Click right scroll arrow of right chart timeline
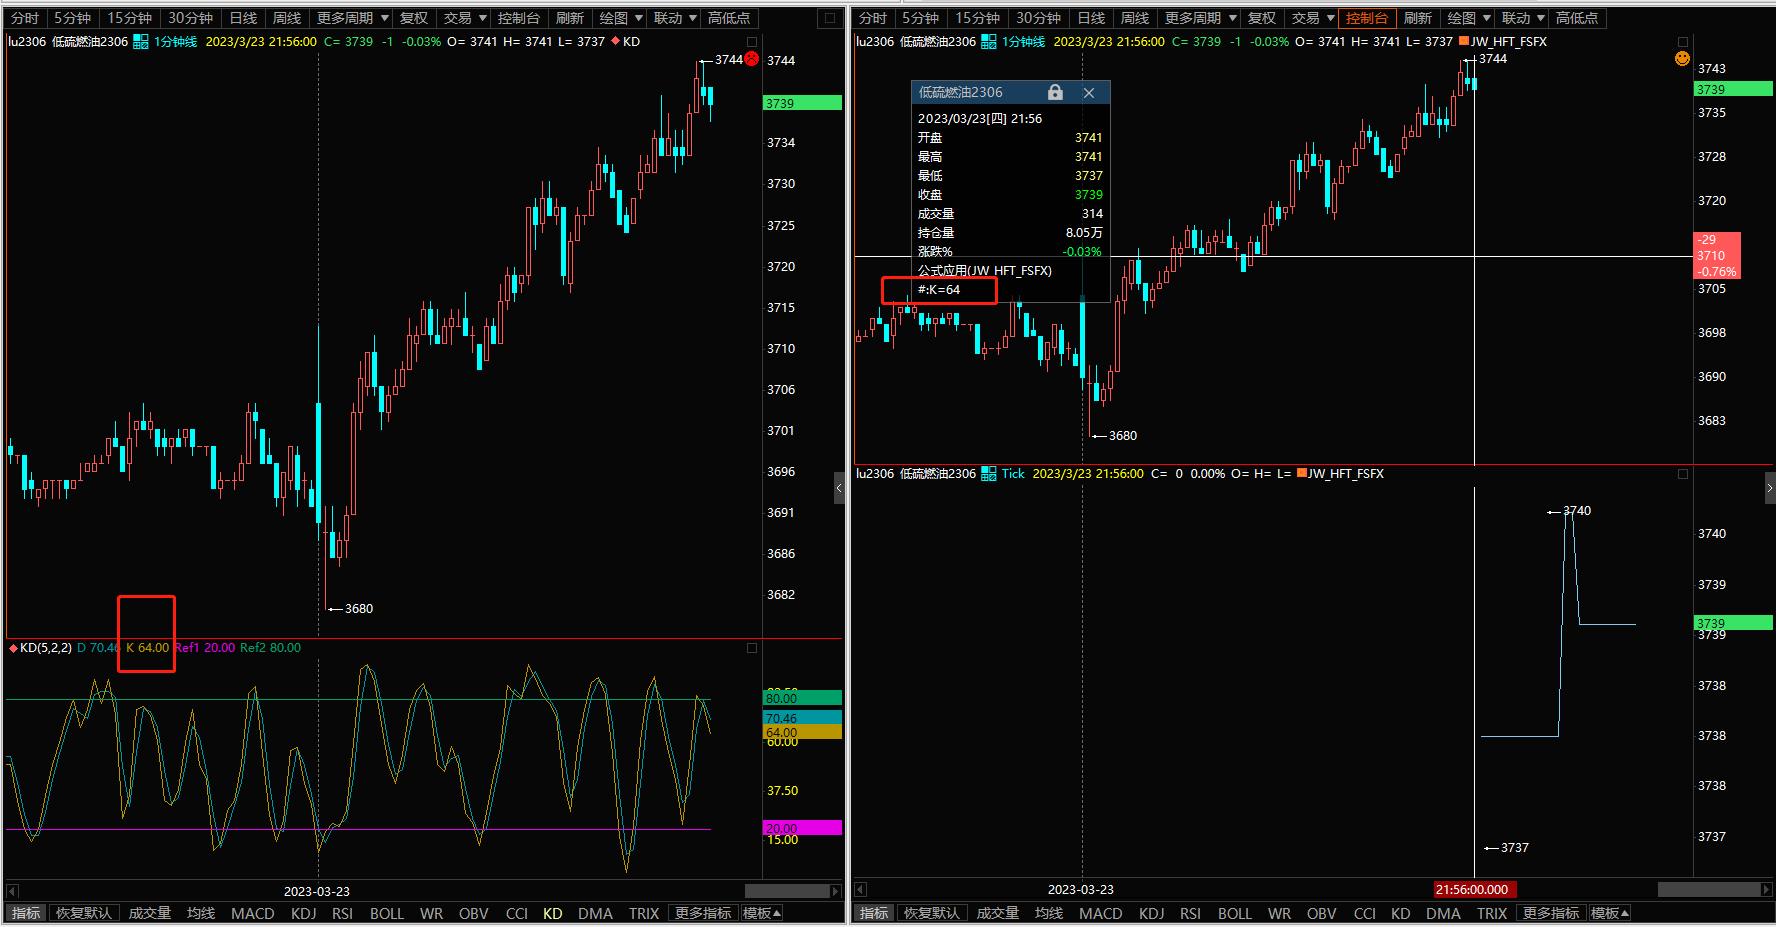The width and height of the screenshot is (1776, 927). [x=1765, y=890]
